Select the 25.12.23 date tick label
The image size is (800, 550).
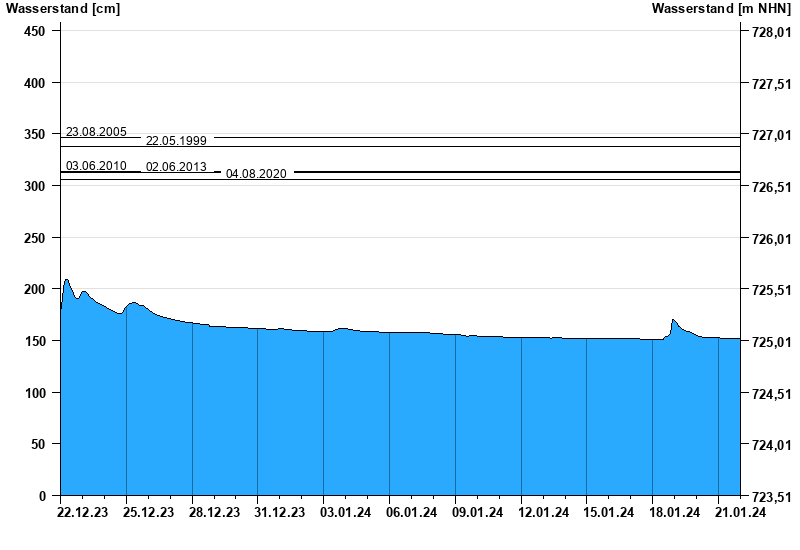pyautogui.click(x=147, y=513)
